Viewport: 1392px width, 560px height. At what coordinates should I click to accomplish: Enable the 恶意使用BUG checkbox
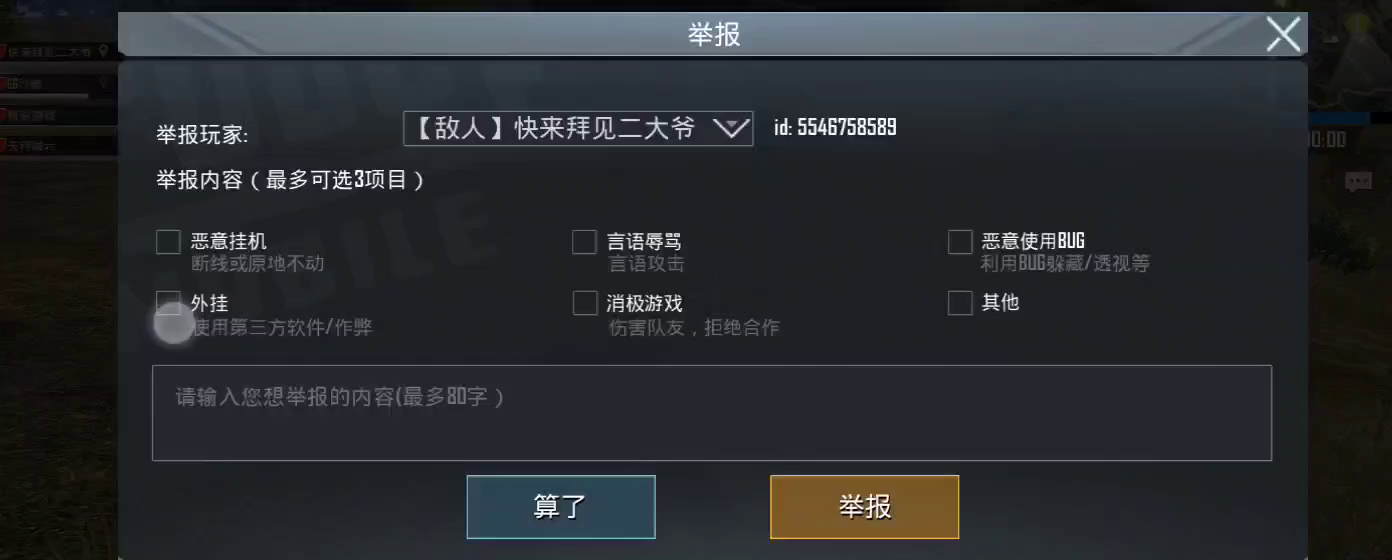click(x=960, y=242)
